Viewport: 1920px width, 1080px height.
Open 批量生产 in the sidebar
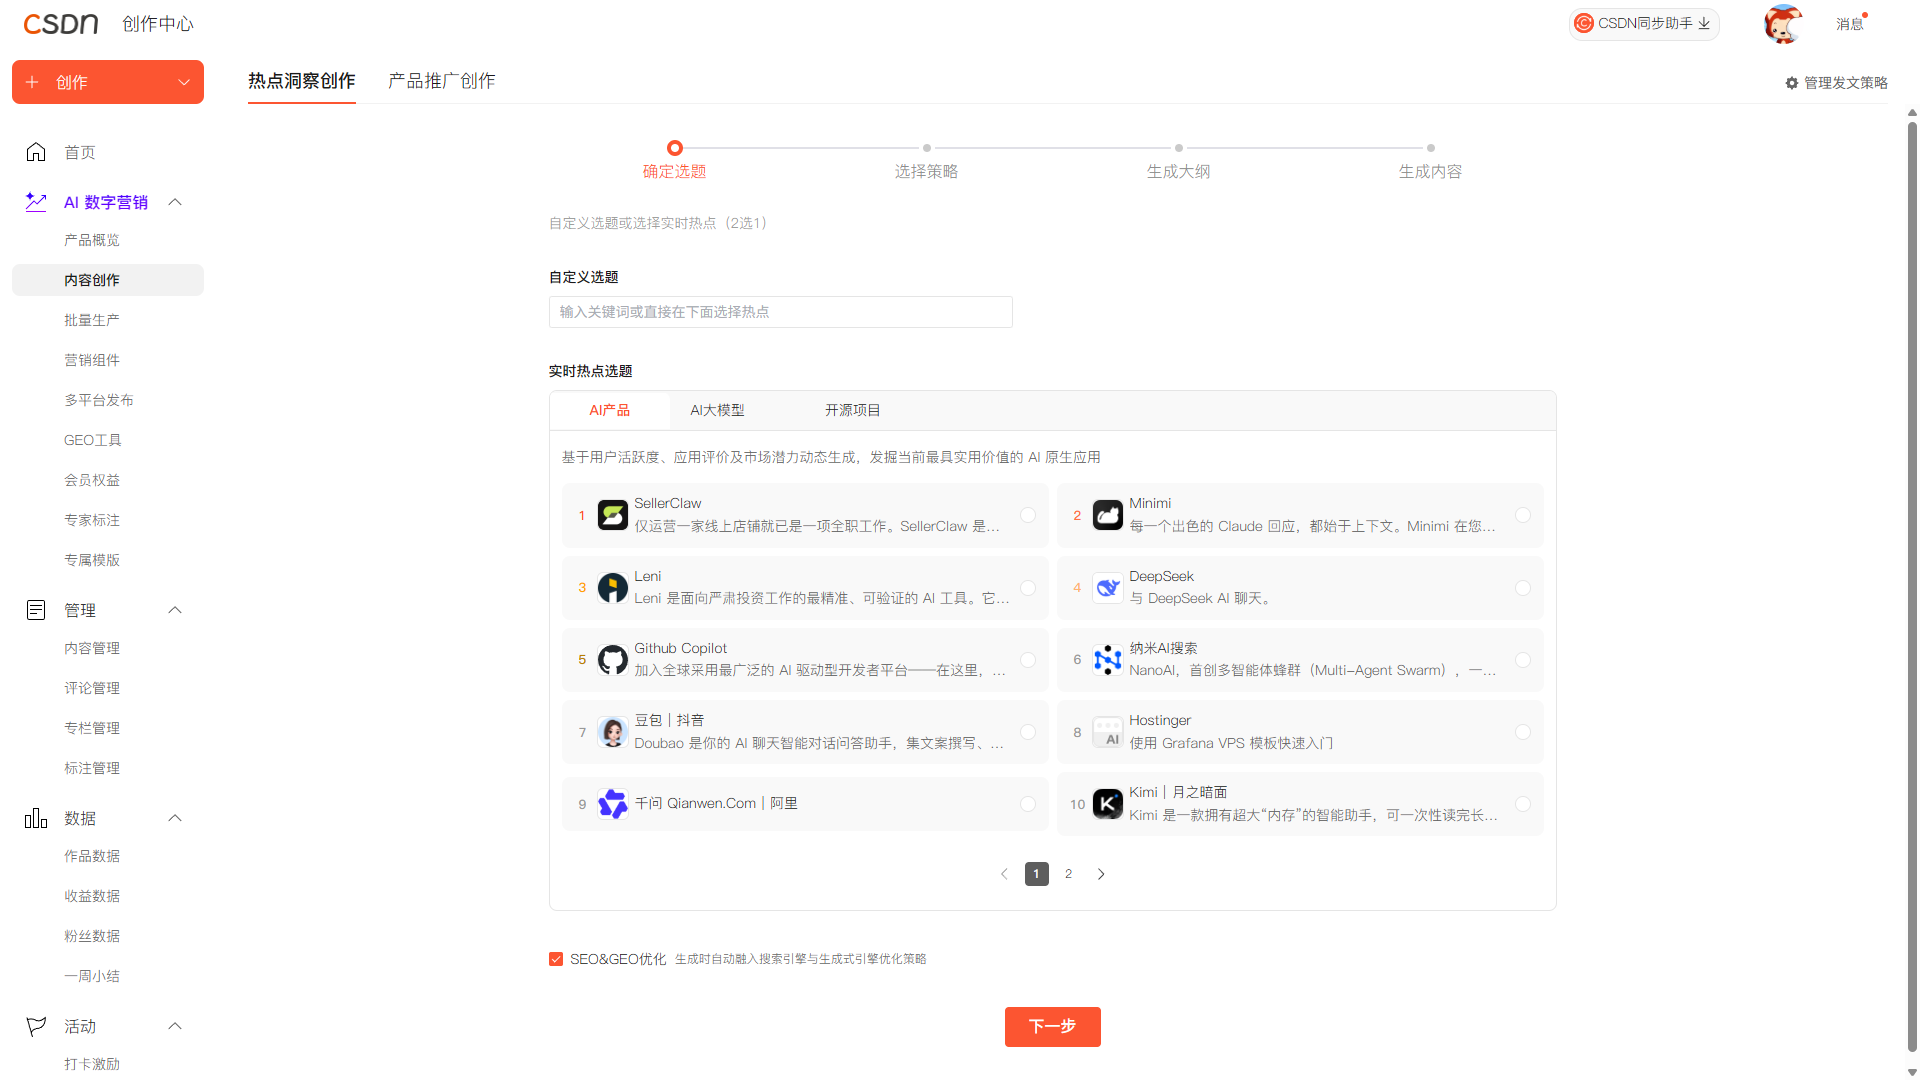pos(92,320)
